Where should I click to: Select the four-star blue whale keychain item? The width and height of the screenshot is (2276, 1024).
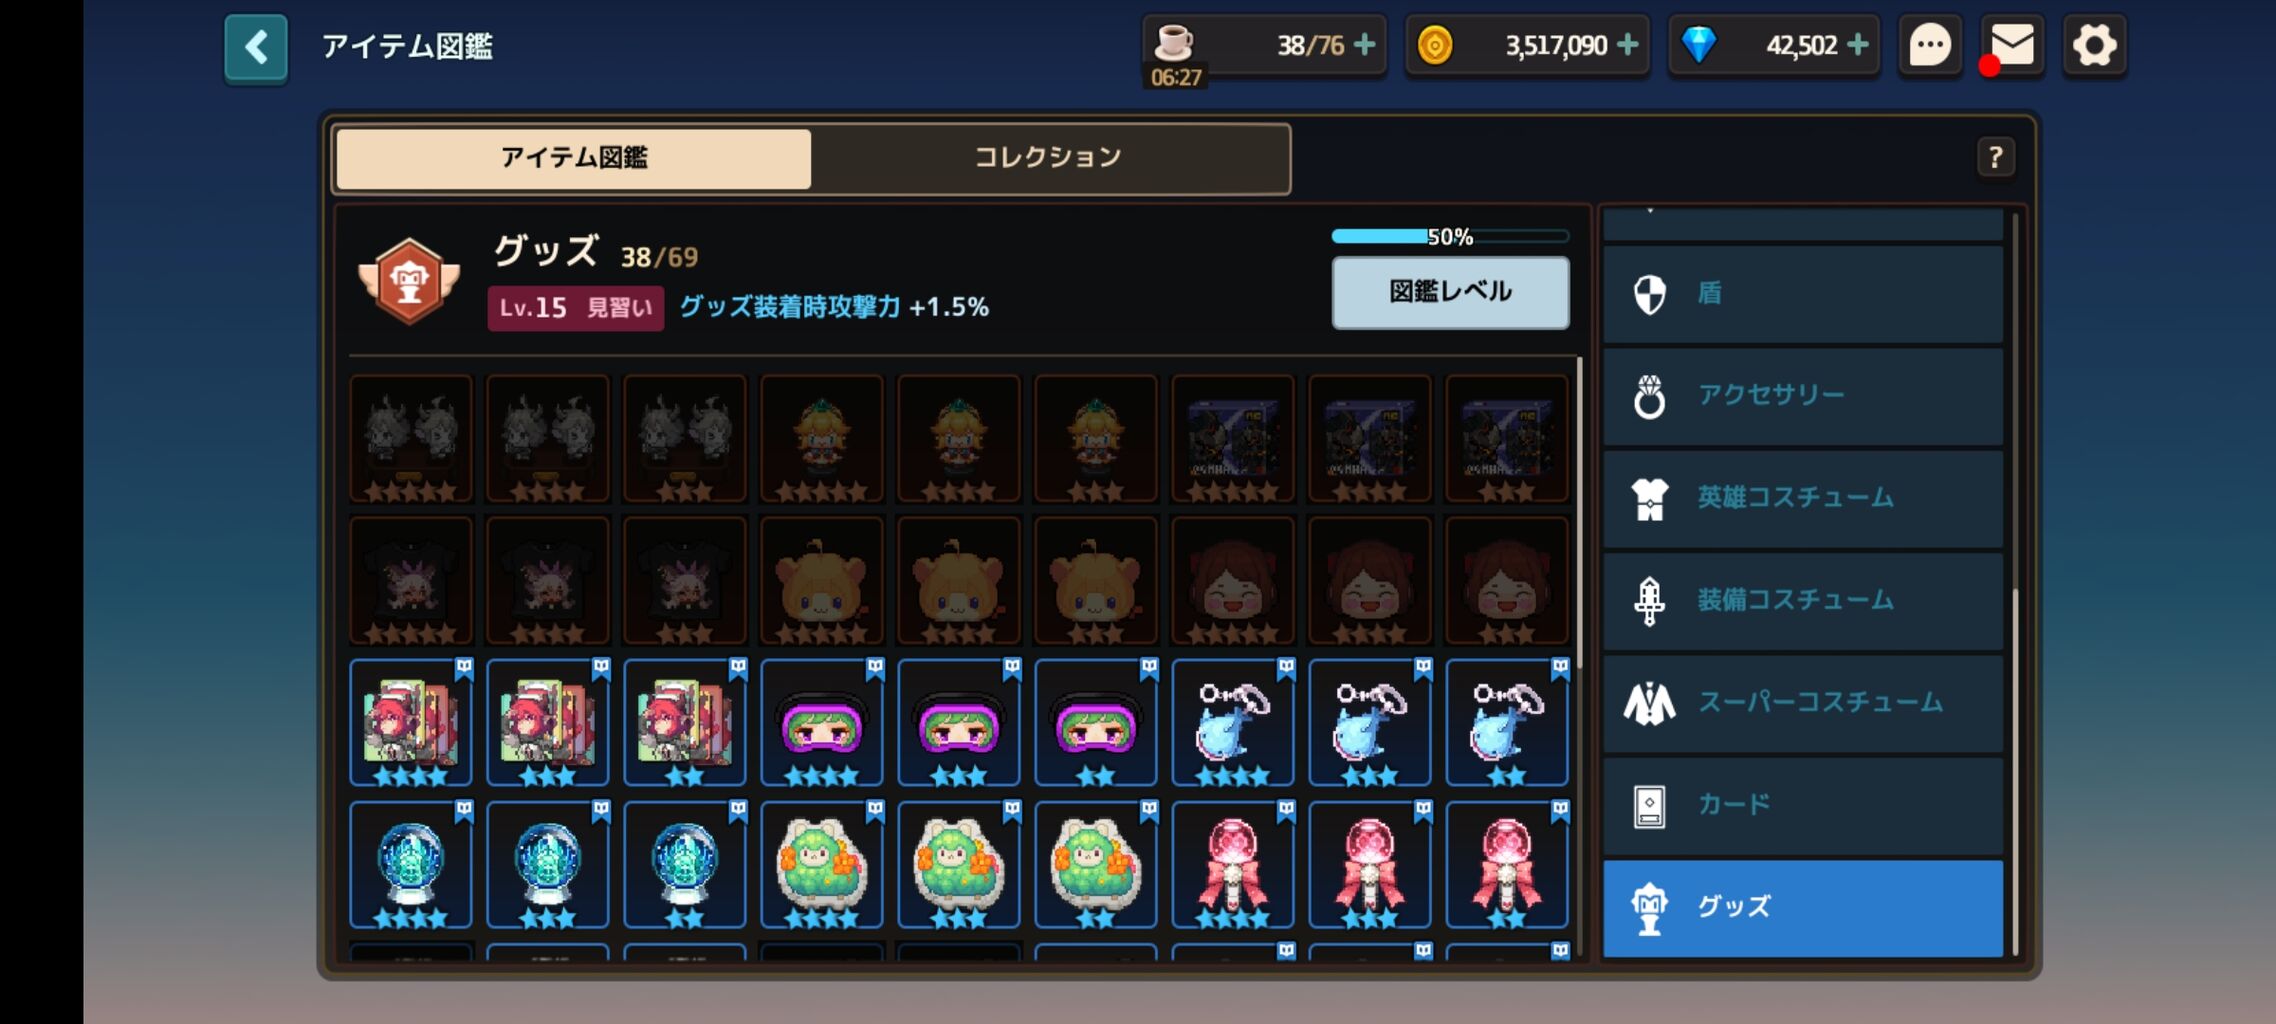click(x=1232, y=722)
